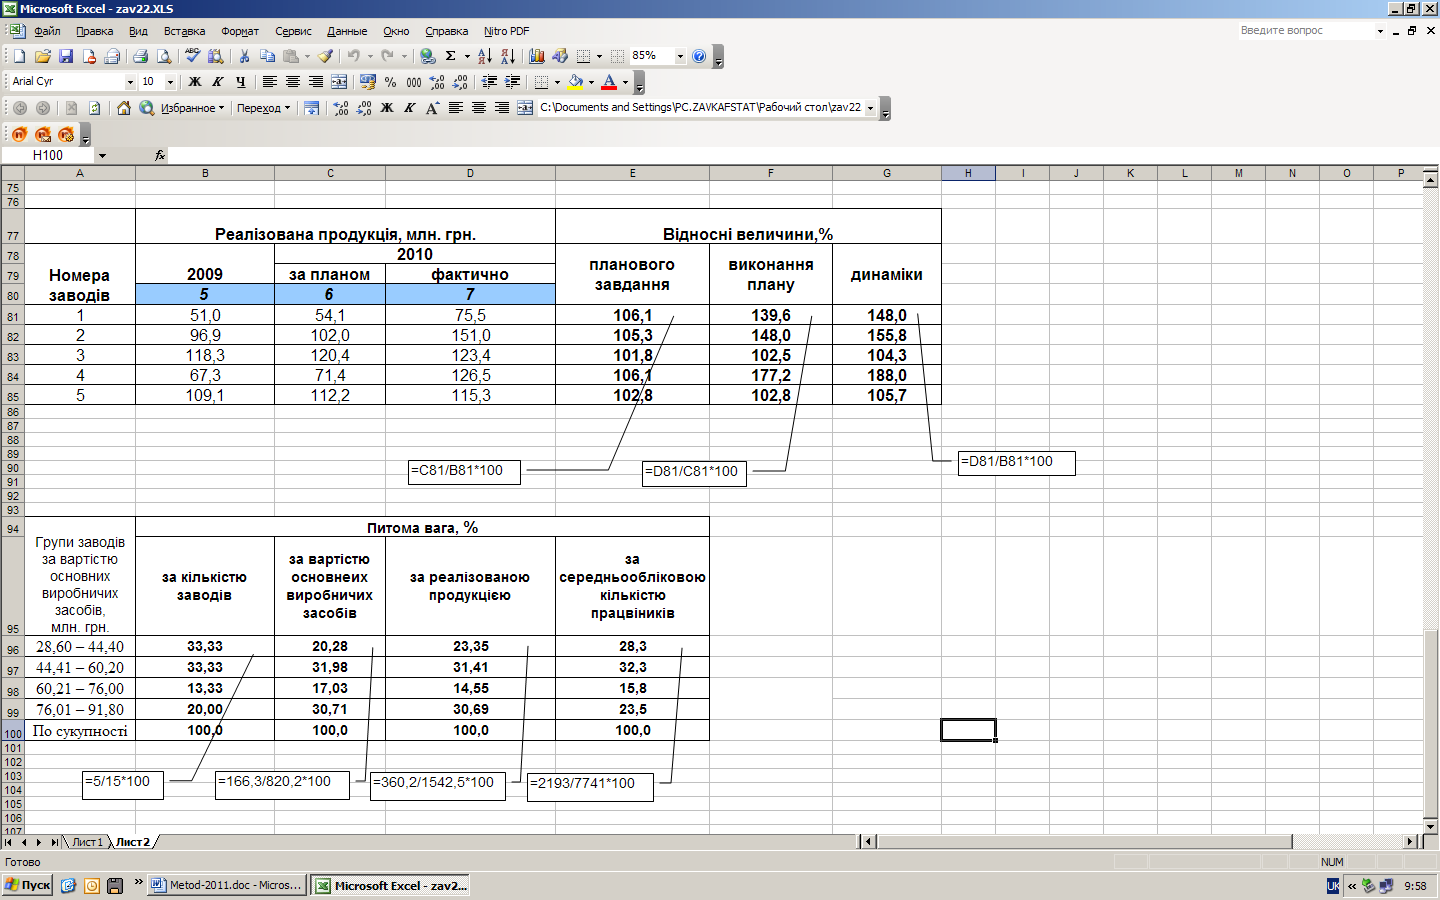Toggle bold Ж on formatting toolbar
Image resolution: width=1440 pixels, height=900 pixels.
coord(195,82)
